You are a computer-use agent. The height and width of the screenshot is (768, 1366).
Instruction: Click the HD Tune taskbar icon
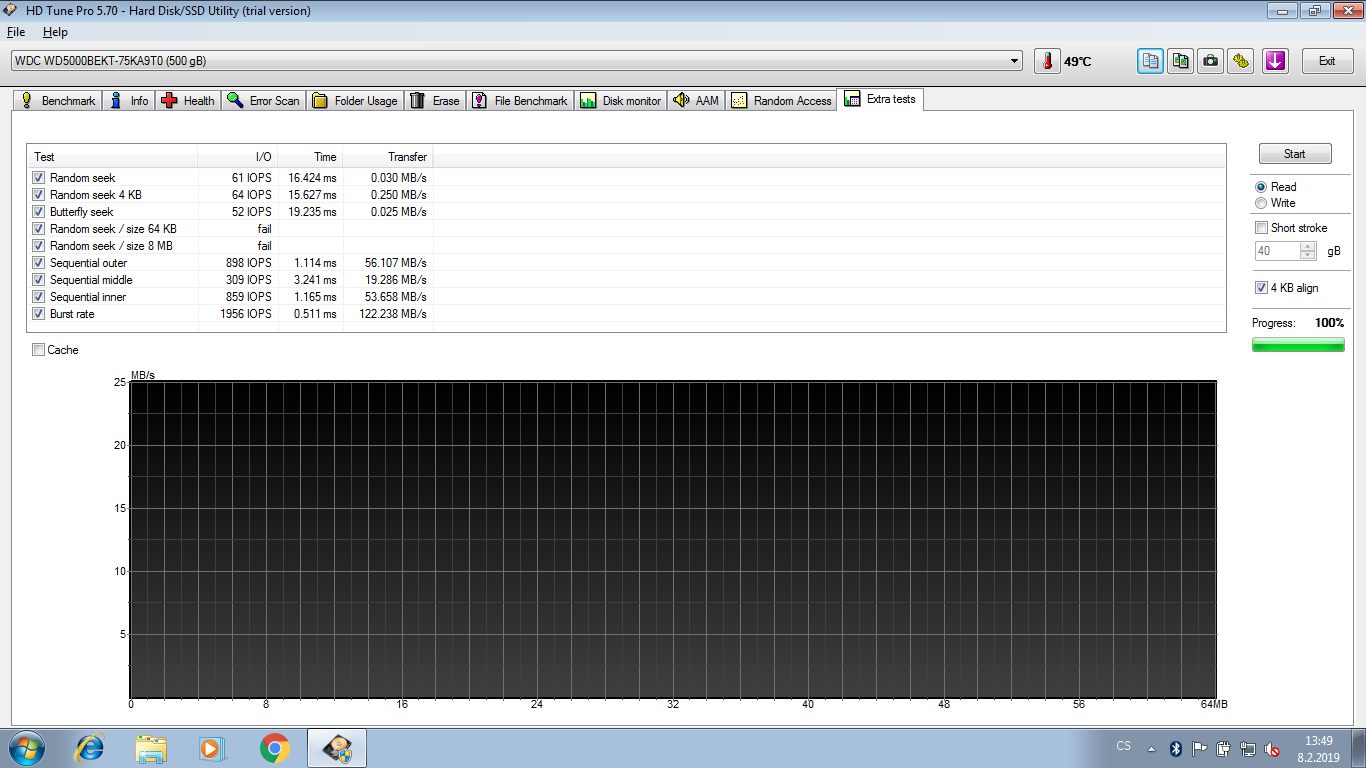pos(337,748)
